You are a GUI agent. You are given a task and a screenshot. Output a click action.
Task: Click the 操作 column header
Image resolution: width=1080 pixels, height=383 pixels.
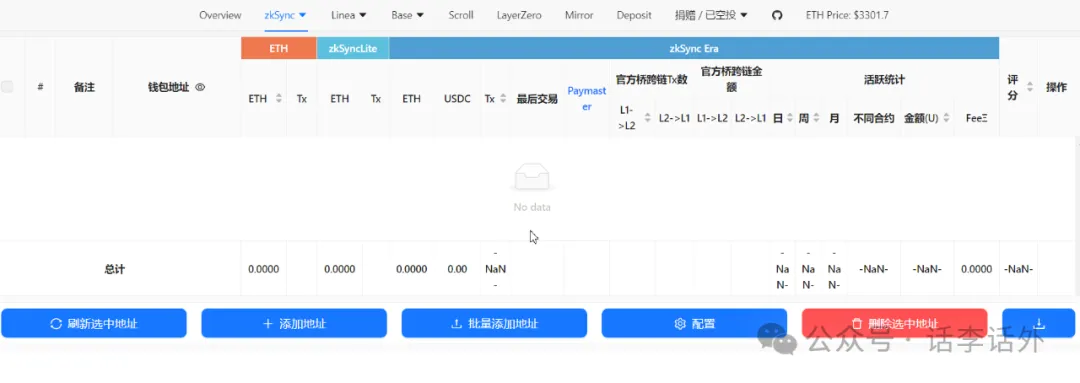point(1057,87)
